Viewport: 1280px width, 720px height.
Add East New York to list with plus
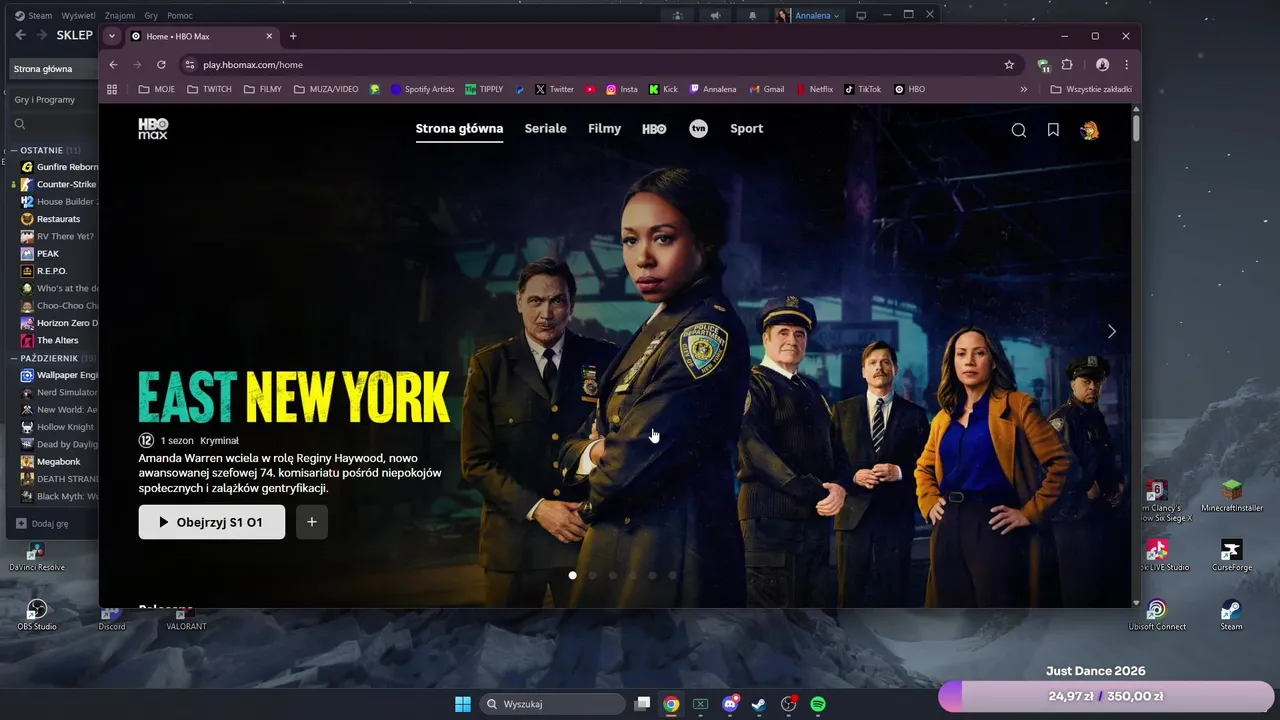pyautogui.click(x=312, y=522)
